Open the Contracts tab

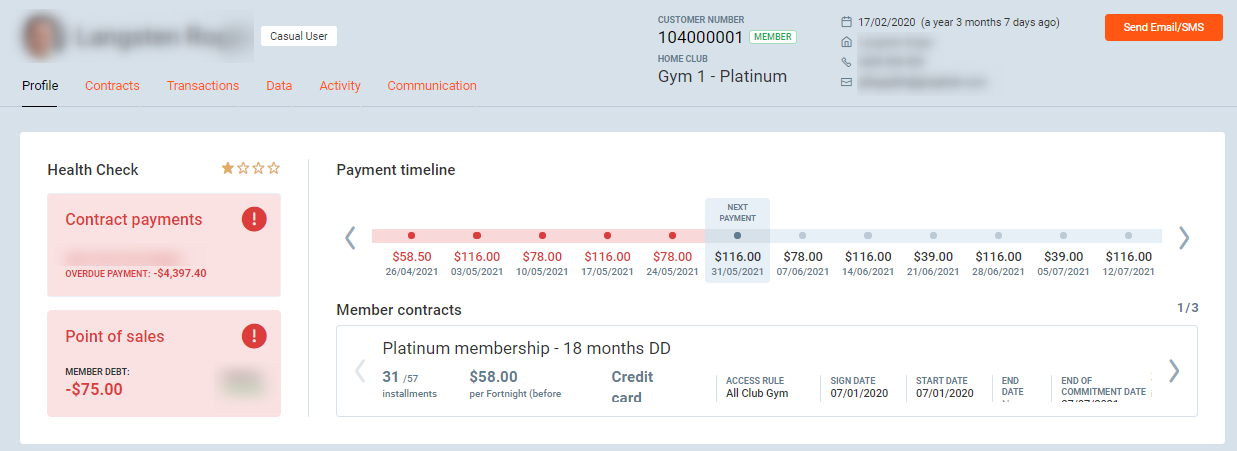point(112,86)
